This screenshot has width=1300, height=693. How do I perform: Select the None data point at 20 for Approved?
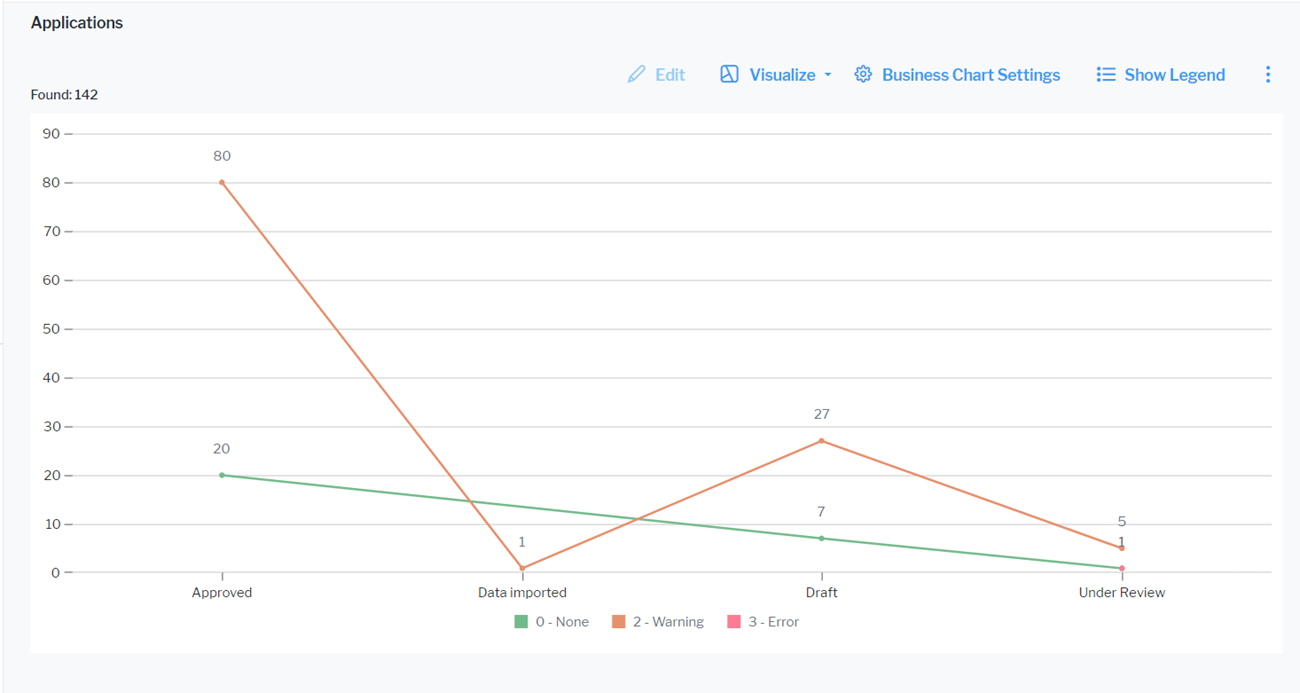(x=222, y=475)
